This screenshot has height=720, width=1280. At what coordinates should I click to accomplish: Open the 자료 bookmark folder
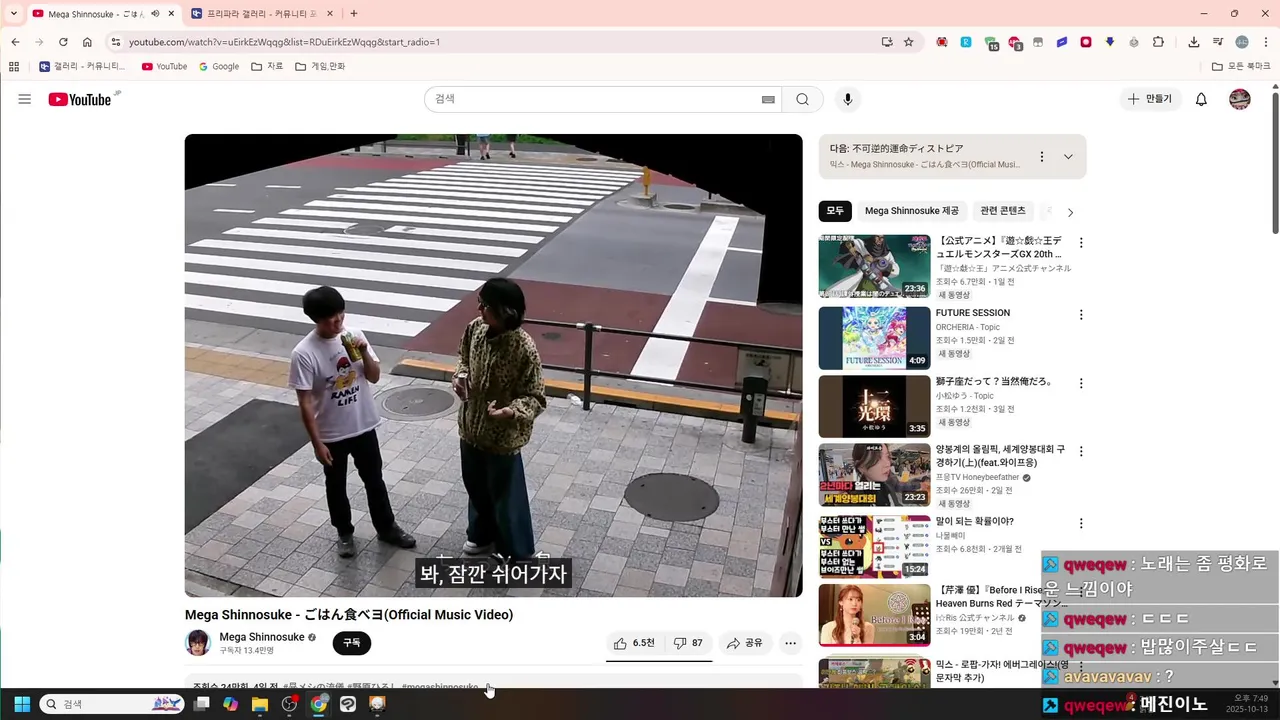267,66
